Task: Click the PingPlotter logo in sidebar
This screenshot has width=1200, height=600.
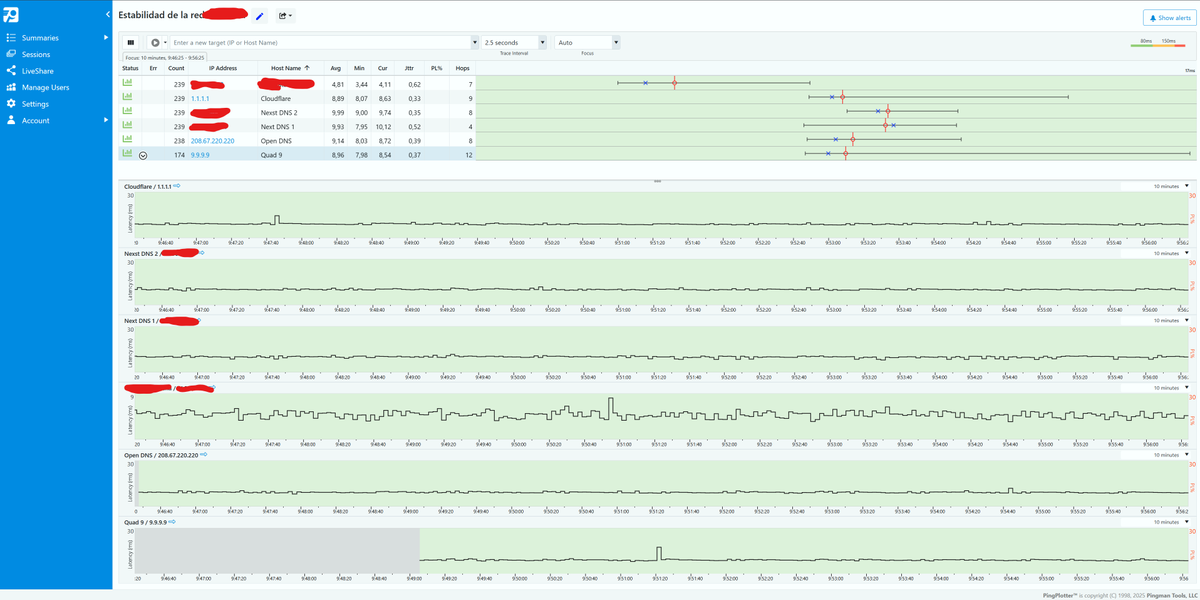Action: 12,14
